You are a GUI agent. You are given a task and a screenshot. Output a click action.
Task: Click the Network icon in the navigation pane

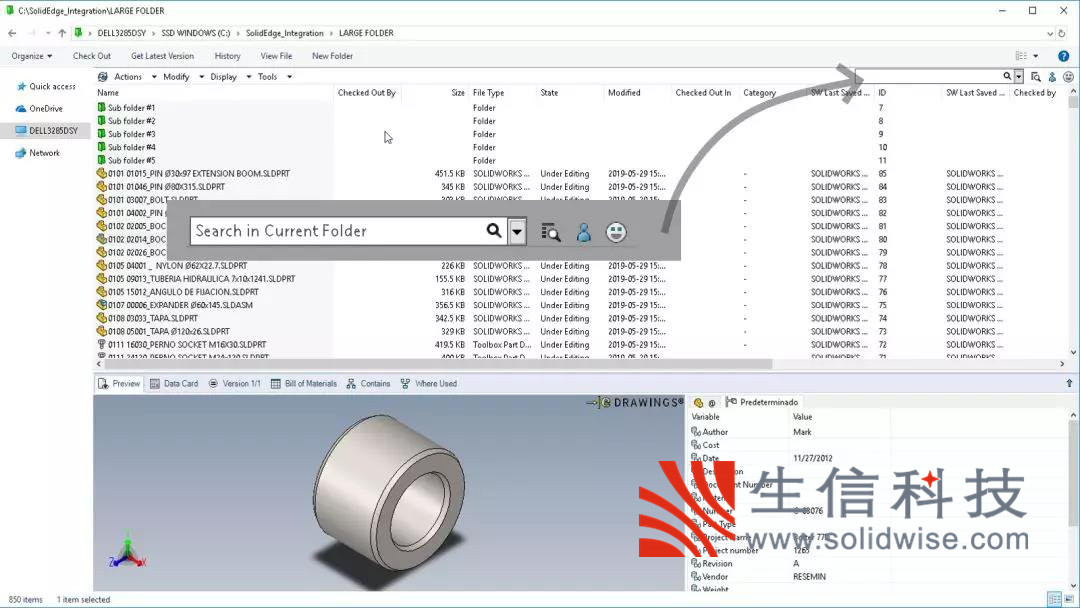click(x=21, y=153)
